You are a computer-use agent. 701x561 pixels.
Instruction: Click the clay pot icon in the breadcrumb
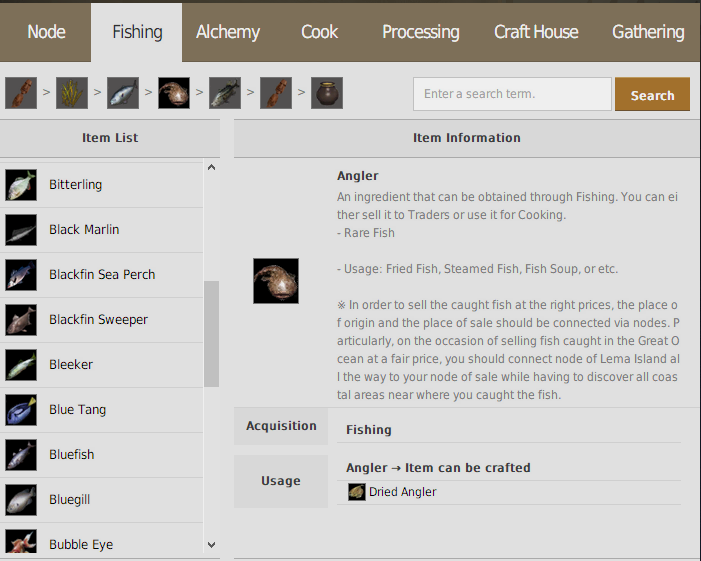(327, 94)
